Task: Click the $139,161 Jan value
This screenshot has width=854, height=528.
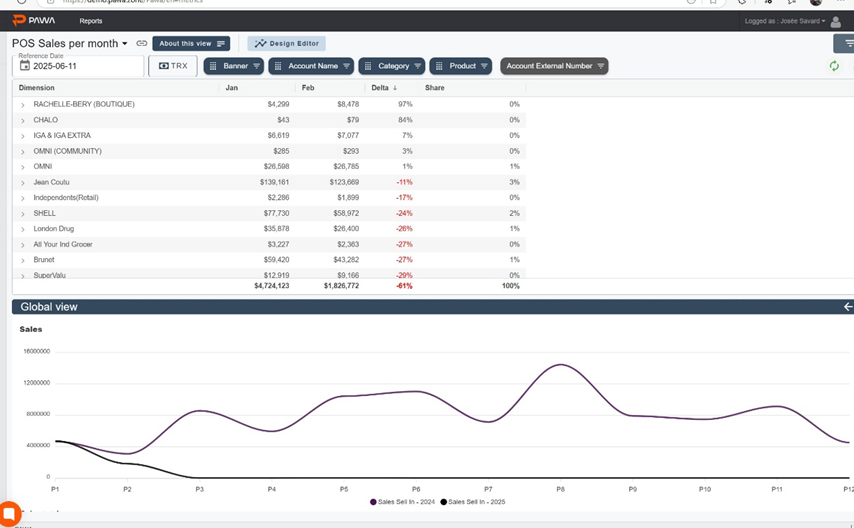Action: pyautogui.click(x=274, y=182)
